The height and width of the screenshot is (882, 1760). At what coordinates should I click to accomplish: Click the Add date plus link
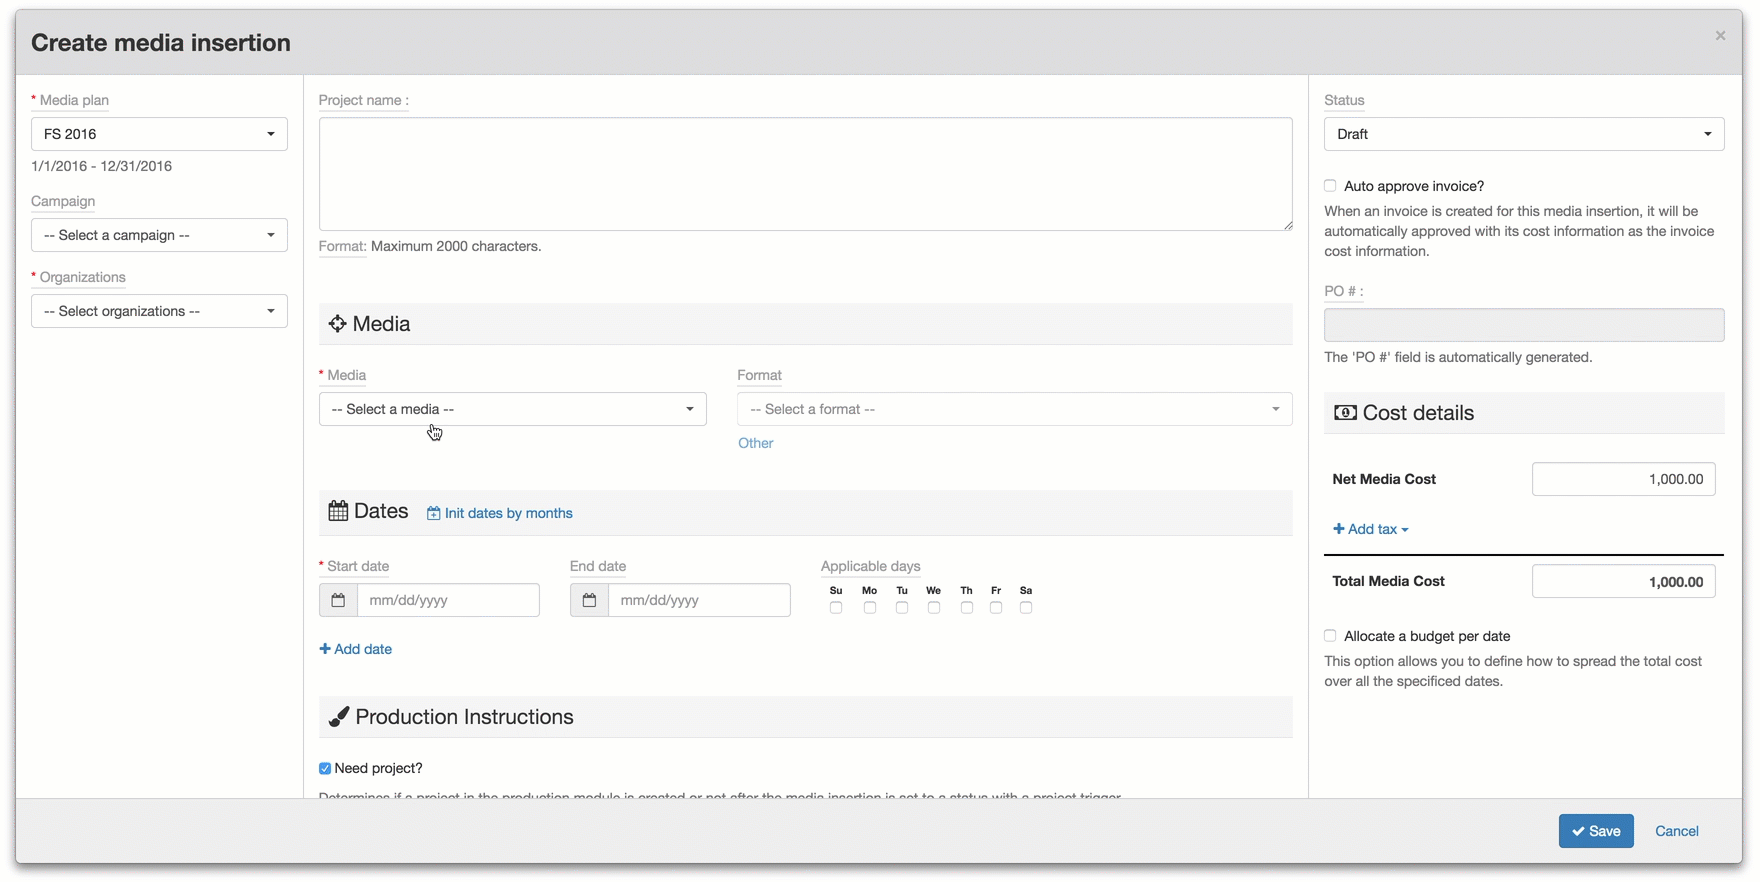(x=355, y=649)
